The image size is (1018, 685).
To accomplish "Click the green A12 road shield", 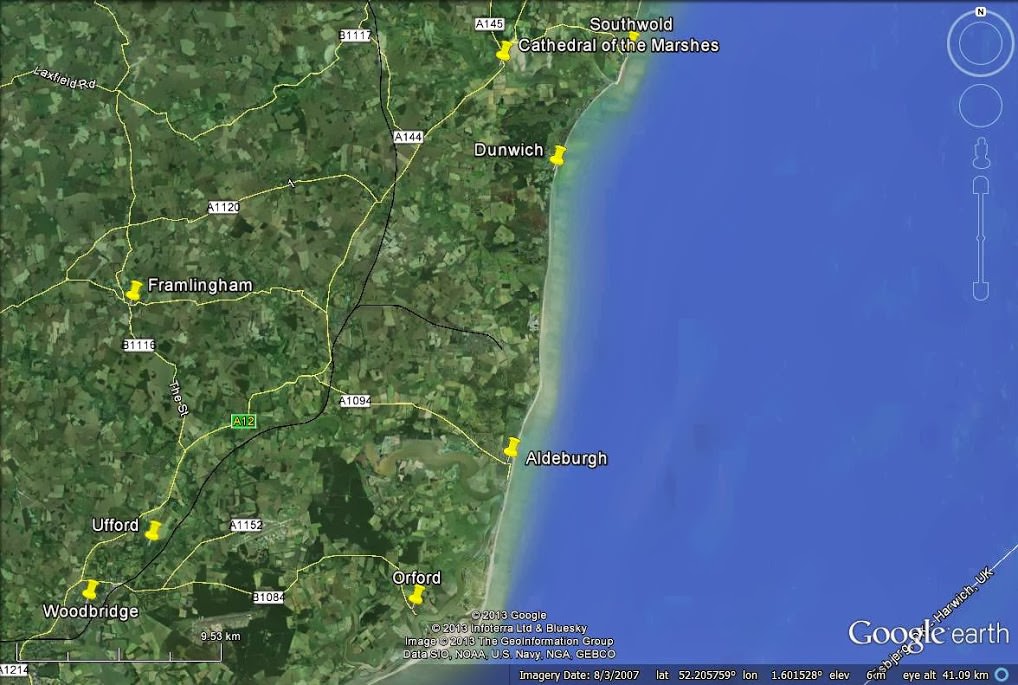I will tap(243, 421).
